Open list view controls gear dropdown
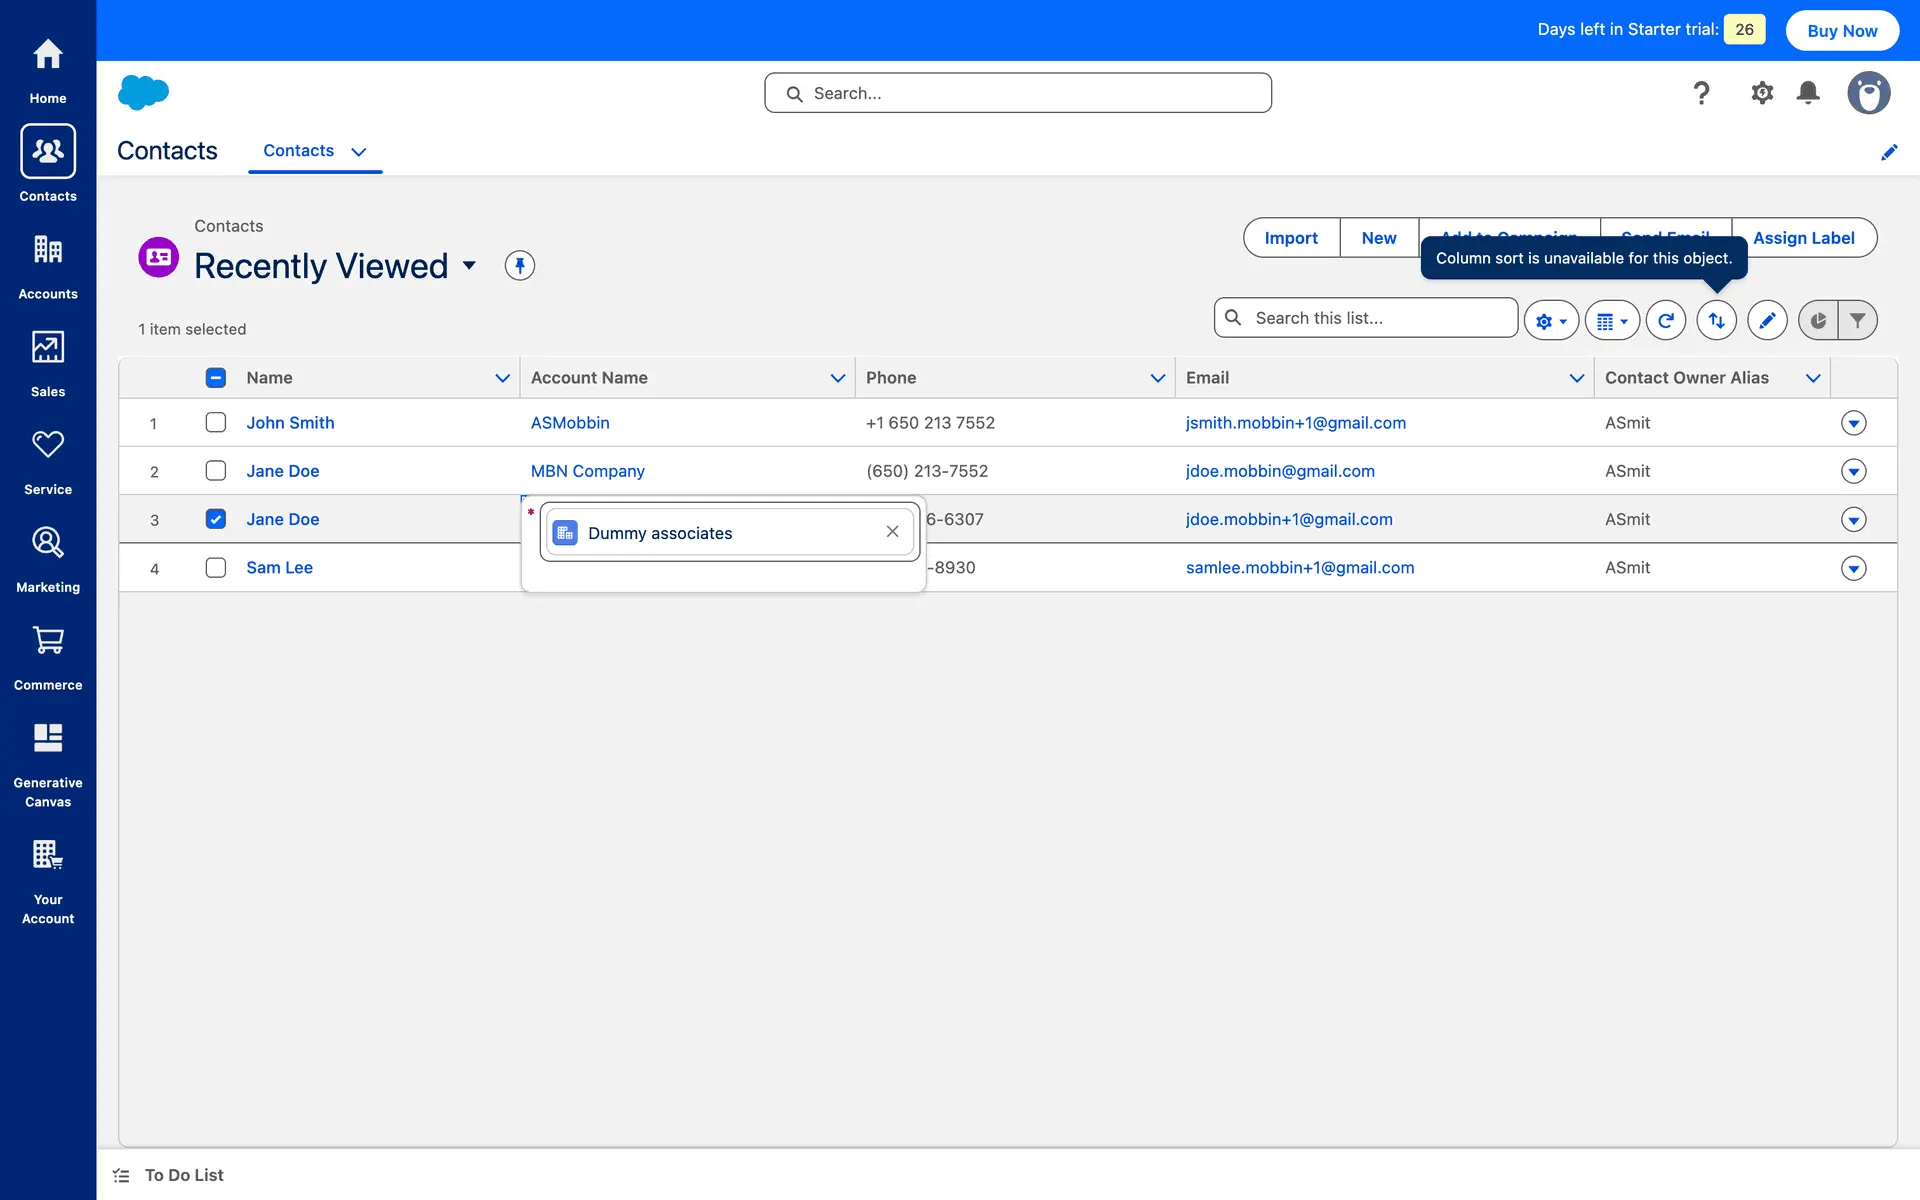 point(1551,320)
